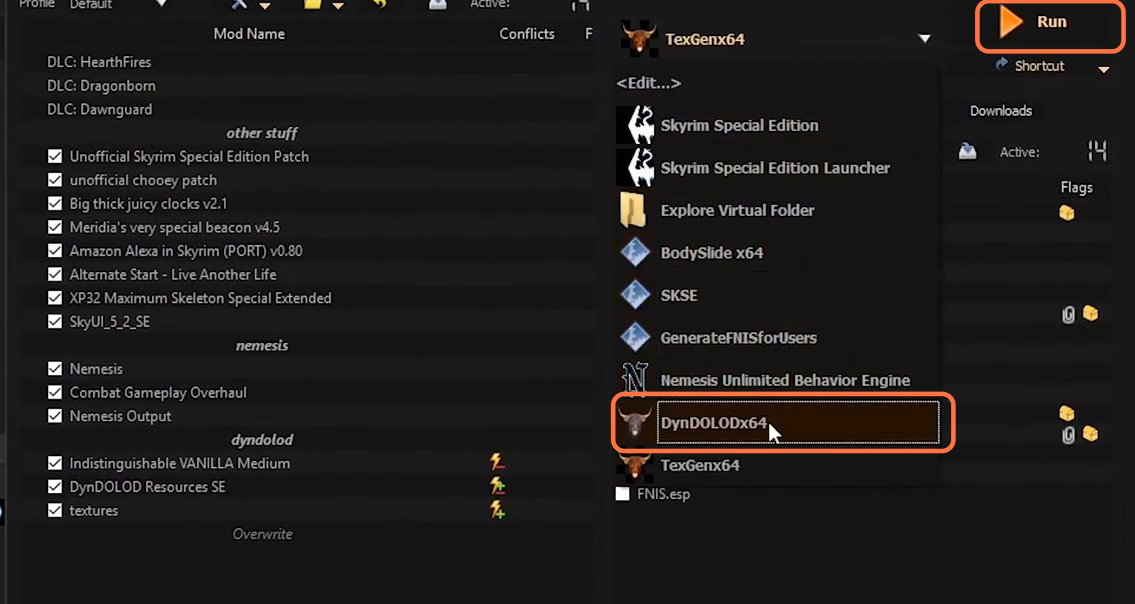Select Explore Virtual Folder entry
The width and height of the screenshot is (1135, 604).
point(737,211)
